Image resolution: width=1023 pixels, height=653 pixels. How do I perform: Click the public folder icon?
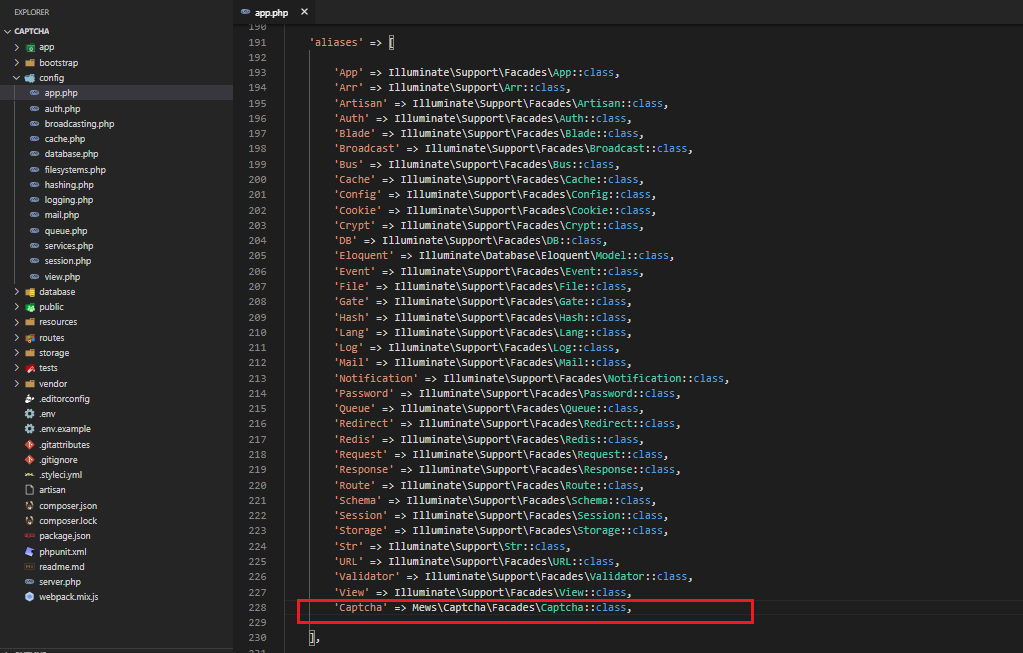[30, 307]
